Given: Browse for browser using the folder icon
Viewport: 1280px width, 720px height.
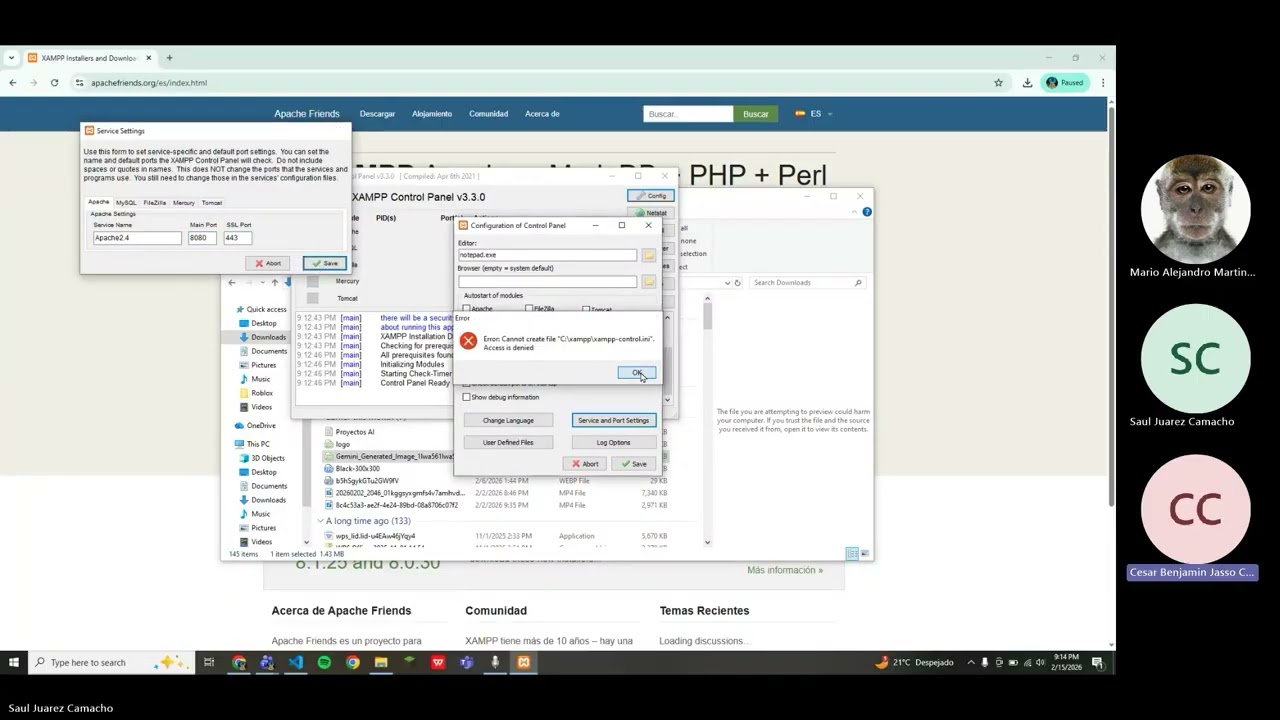Looking at the screenshot, I should [649, 281].
